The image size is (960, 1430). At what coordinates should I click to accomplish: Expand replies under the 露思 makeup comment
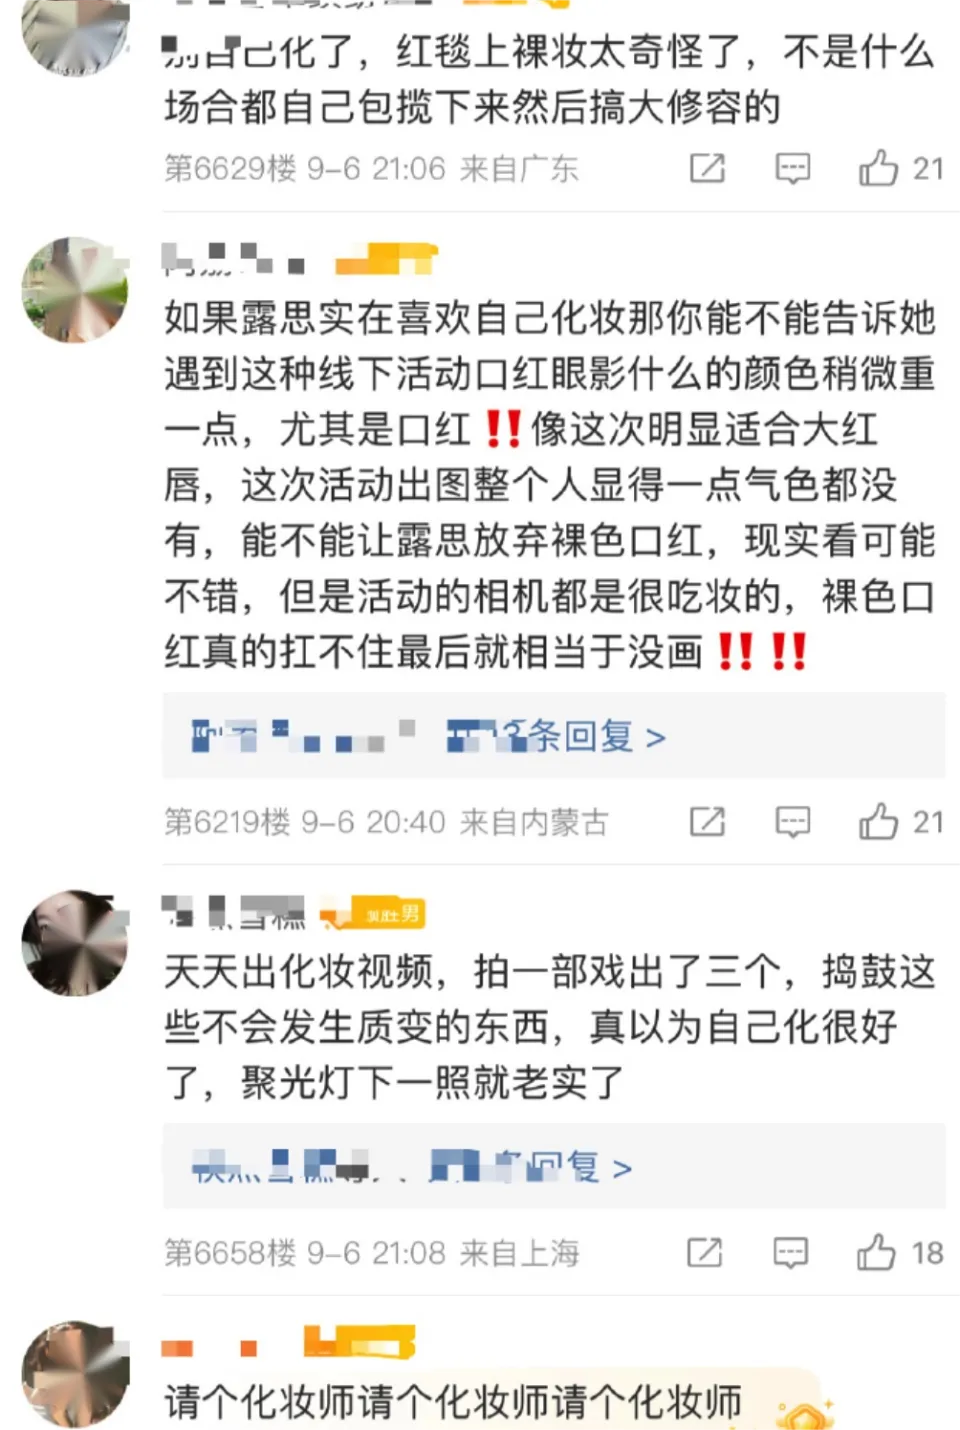point(554,736)
